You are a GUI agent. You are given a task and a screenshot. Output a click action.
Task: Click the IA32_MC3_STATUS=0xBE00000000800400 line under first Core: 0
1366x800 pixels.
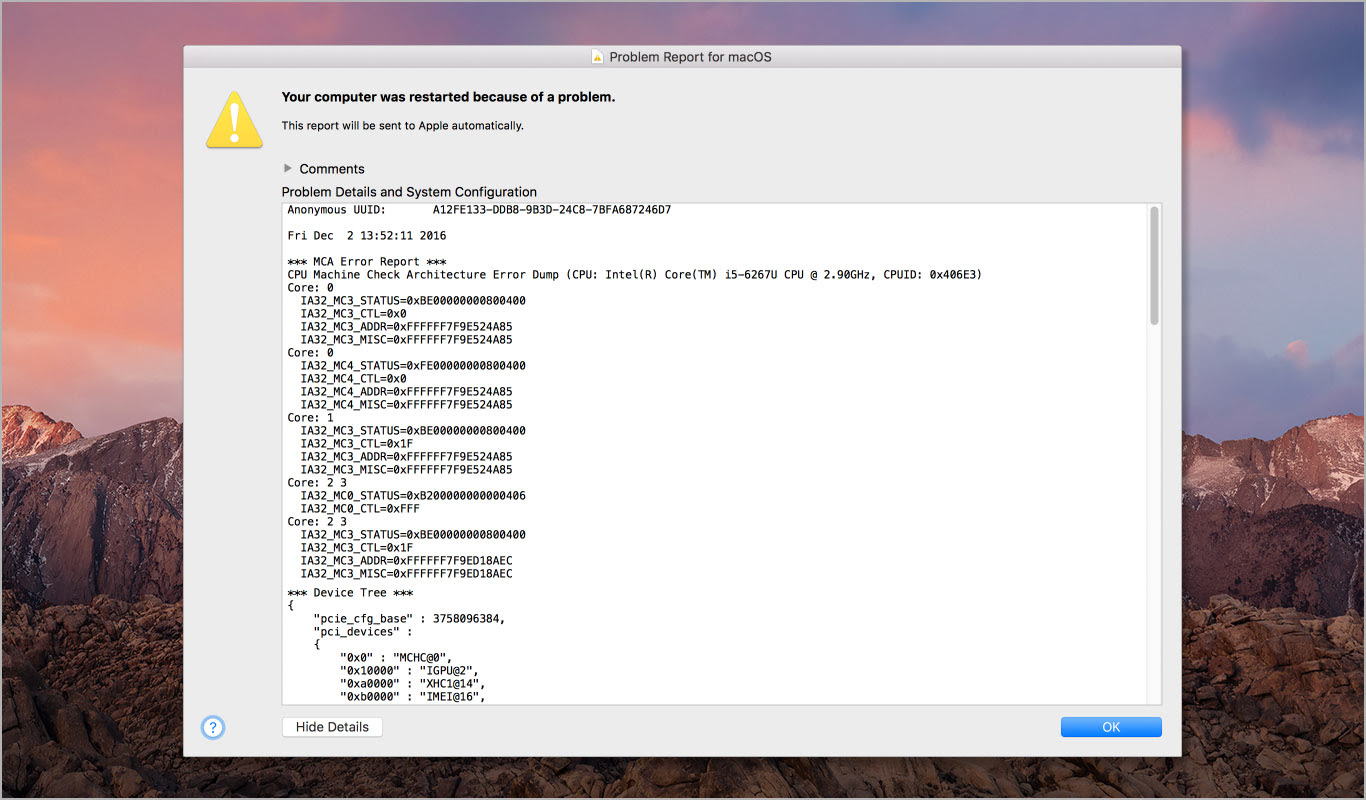tap(413, 301)
